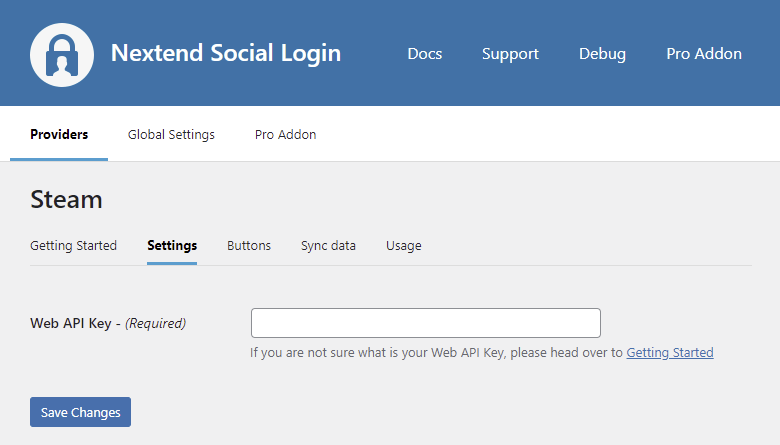Go to Support in the header
The image size is (780, 445).
[x=510, y=54]
